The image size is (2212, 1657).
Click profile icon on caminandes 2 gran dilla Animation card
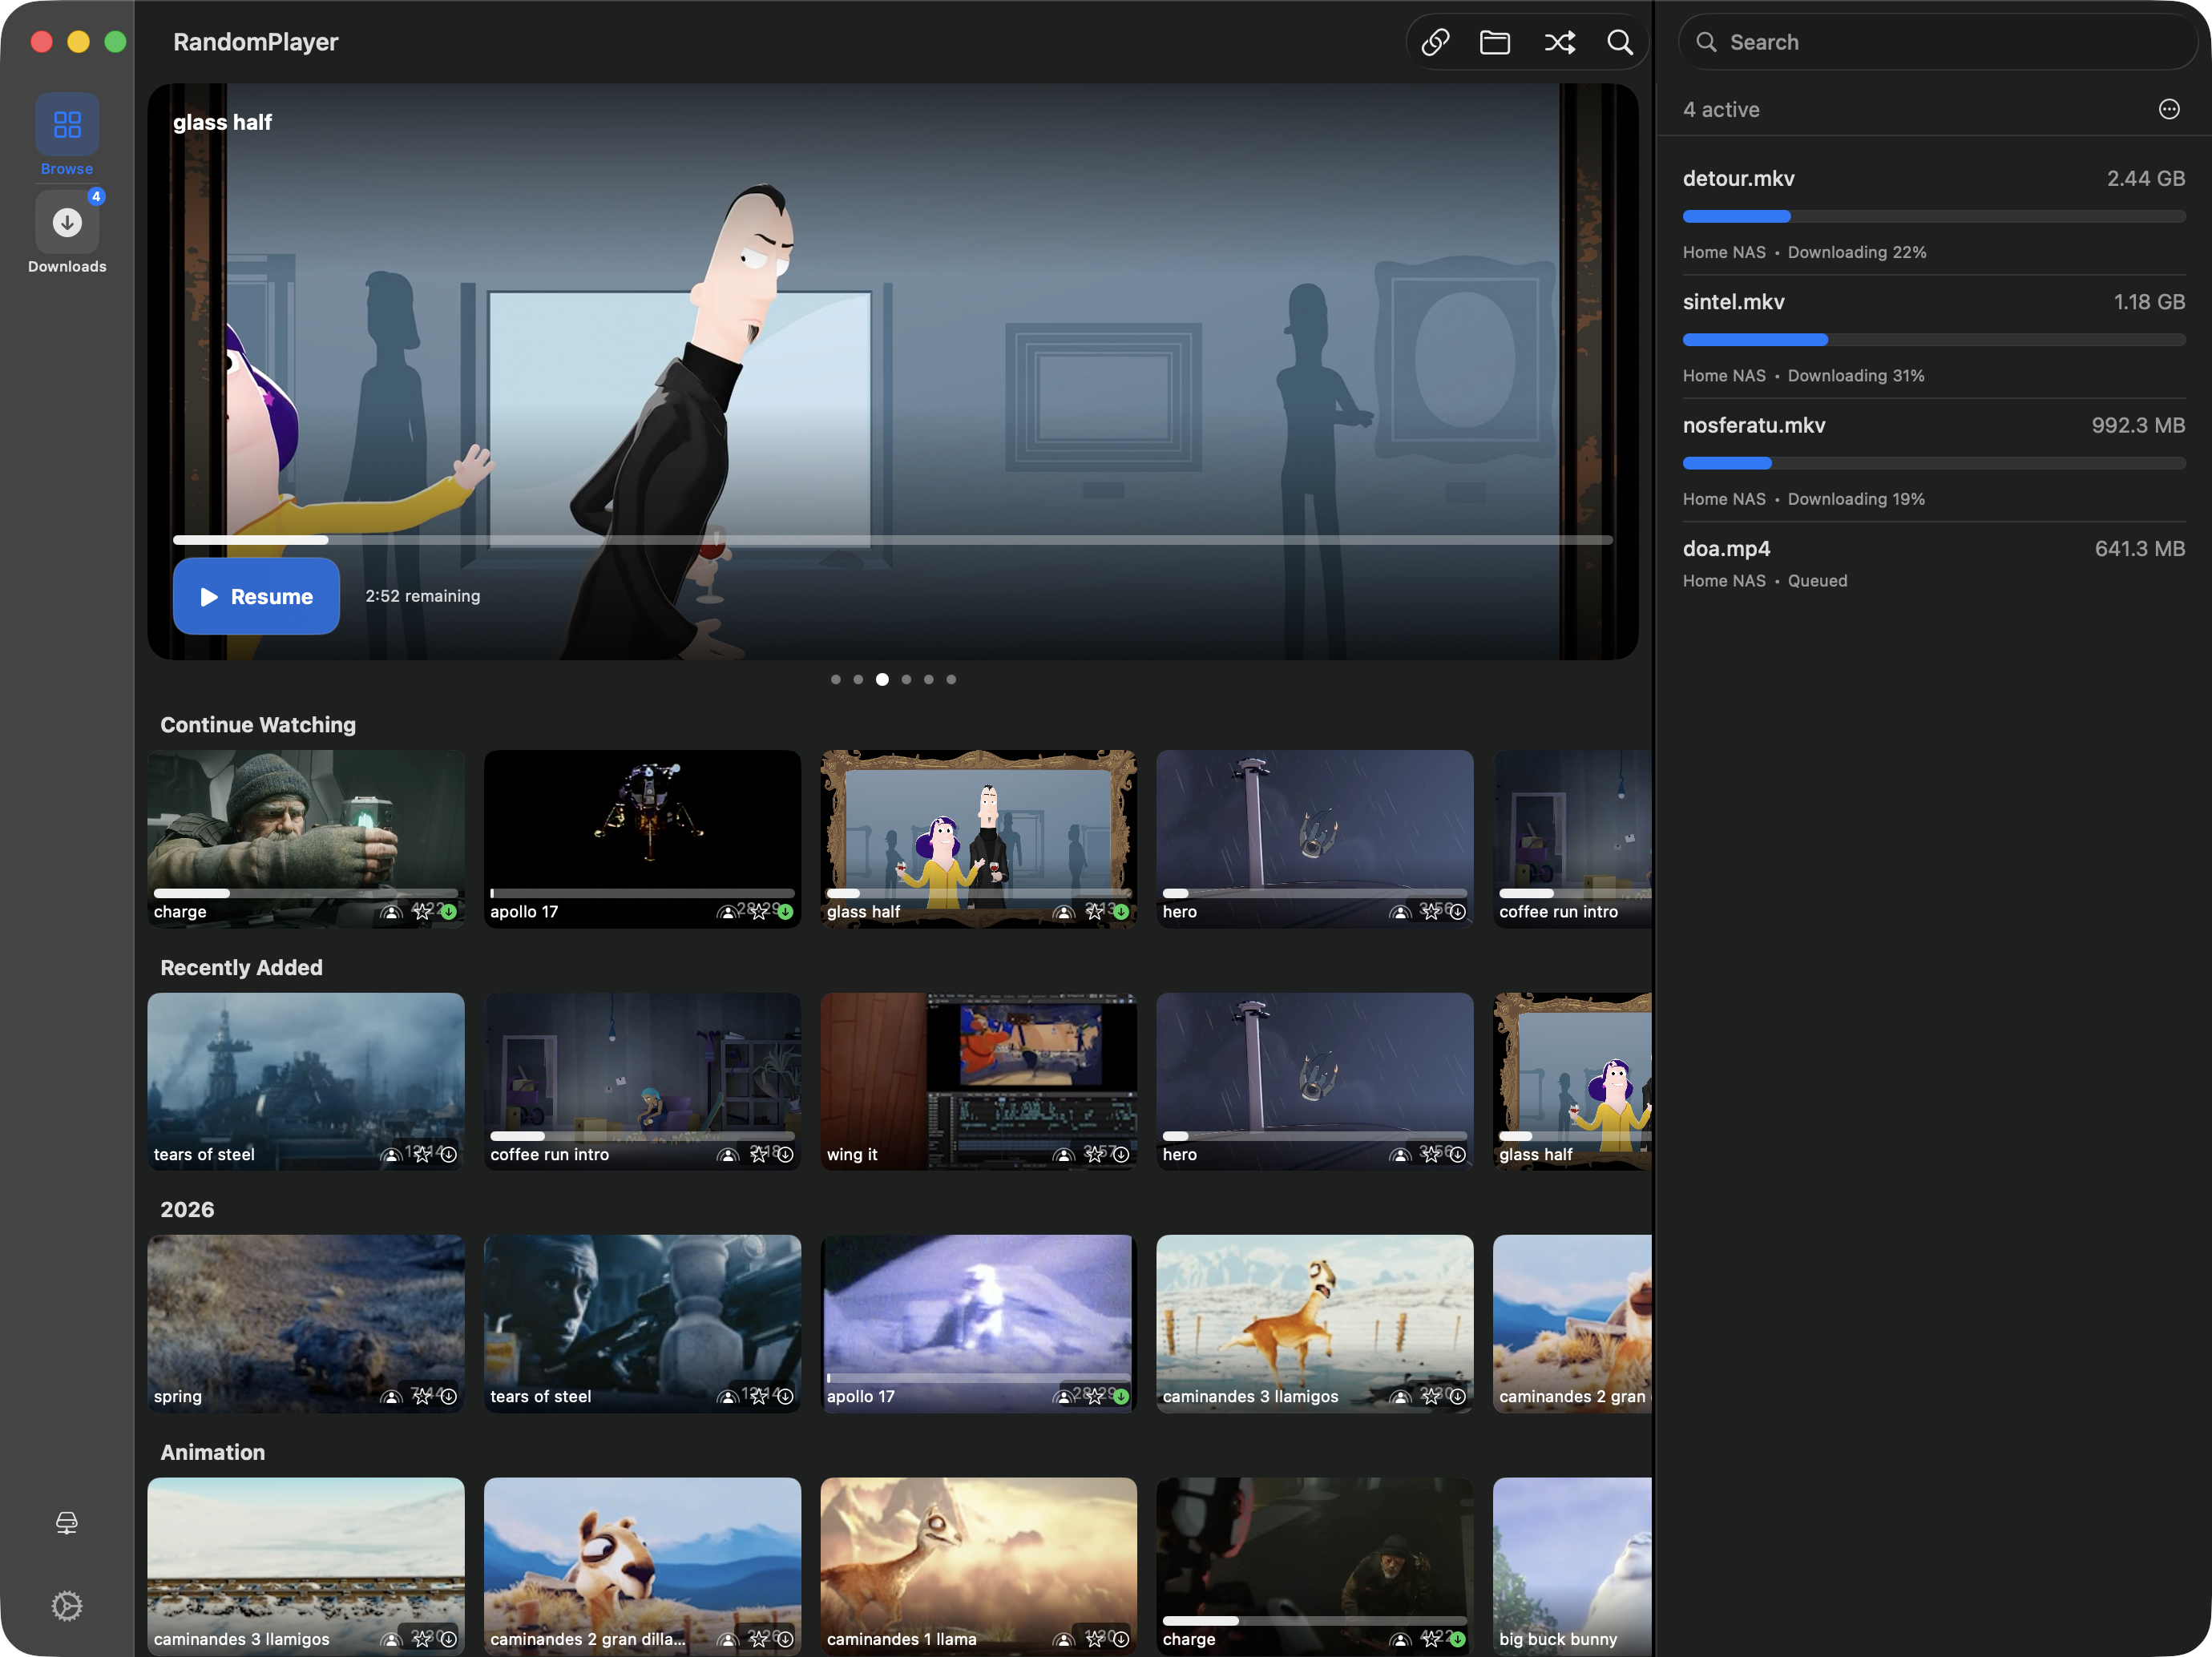(x=728, y=1639)
